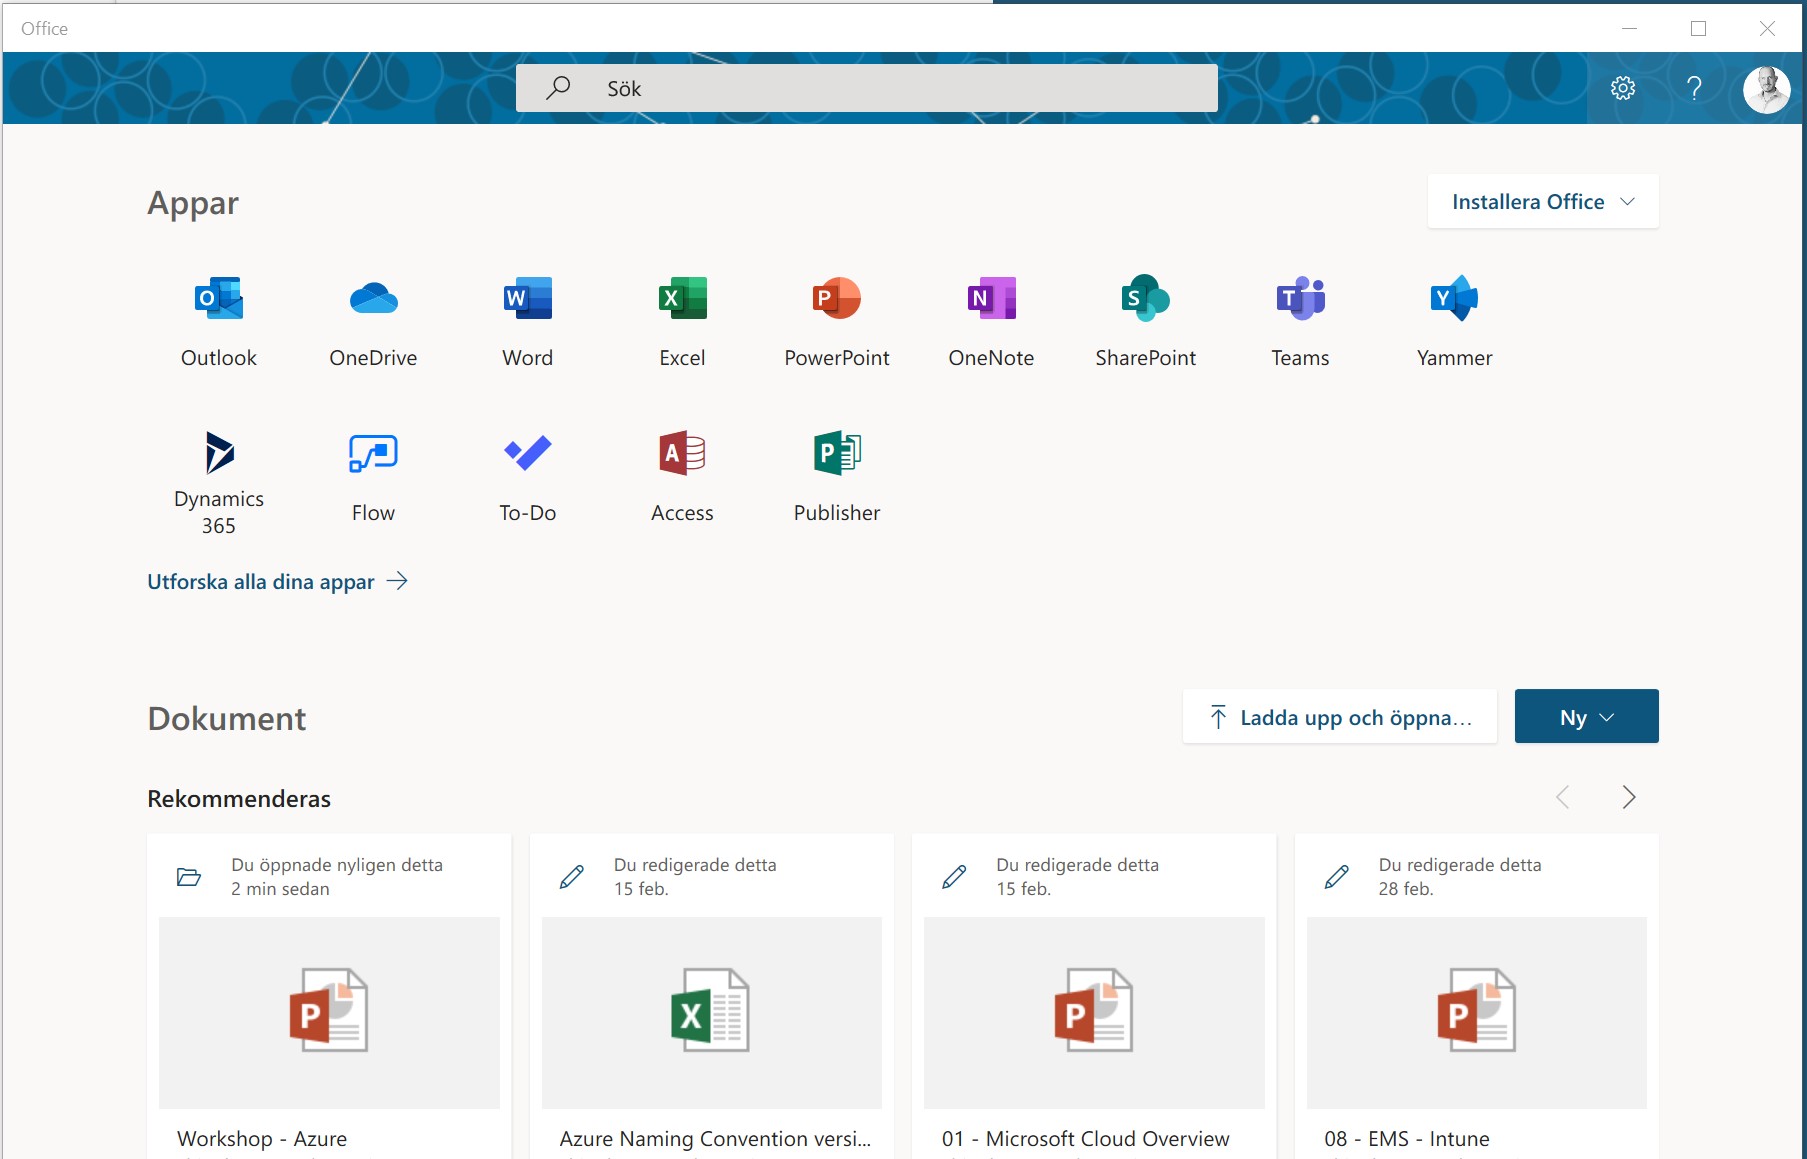Viewport: 1807px width, 1159px height.
Task: Click the Sök search field
Action: point(867,88)
